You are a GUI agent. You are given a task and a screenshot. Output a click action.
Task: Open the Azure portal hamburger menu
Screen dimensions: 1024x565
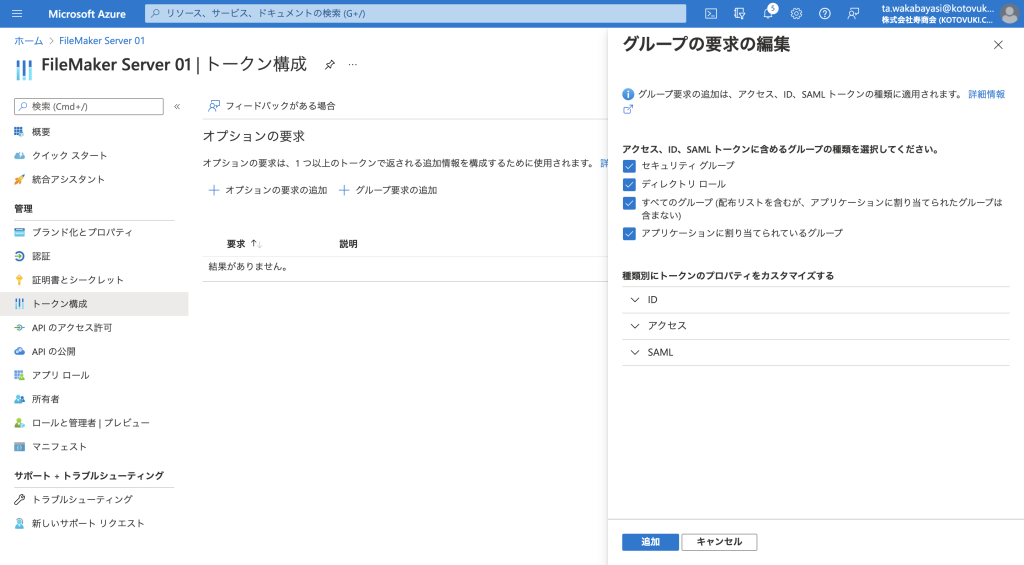point(17,13)
